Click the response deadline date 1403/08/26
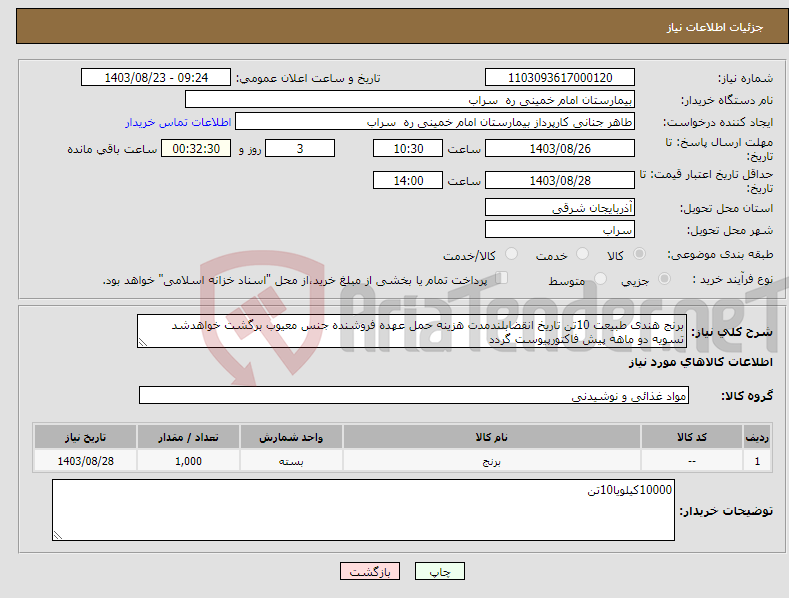789x598 pixels. pos(560,148)
